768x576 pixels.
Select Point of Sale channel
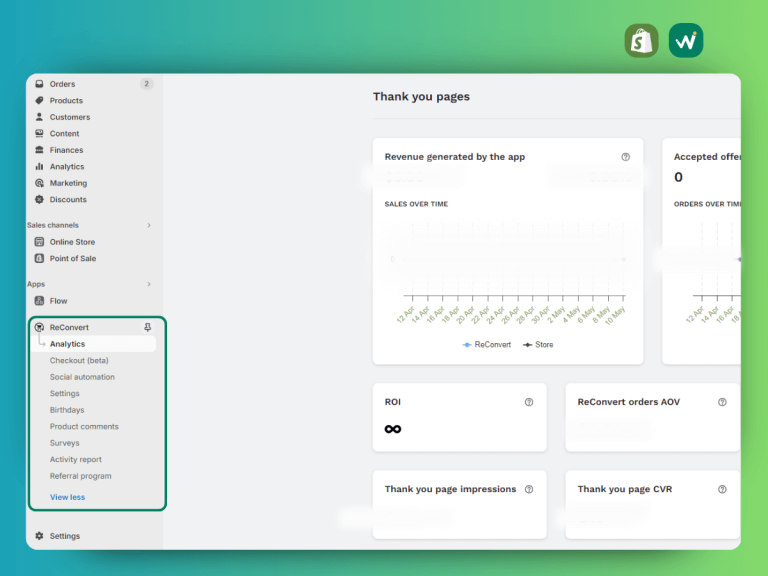pos(72,258)
